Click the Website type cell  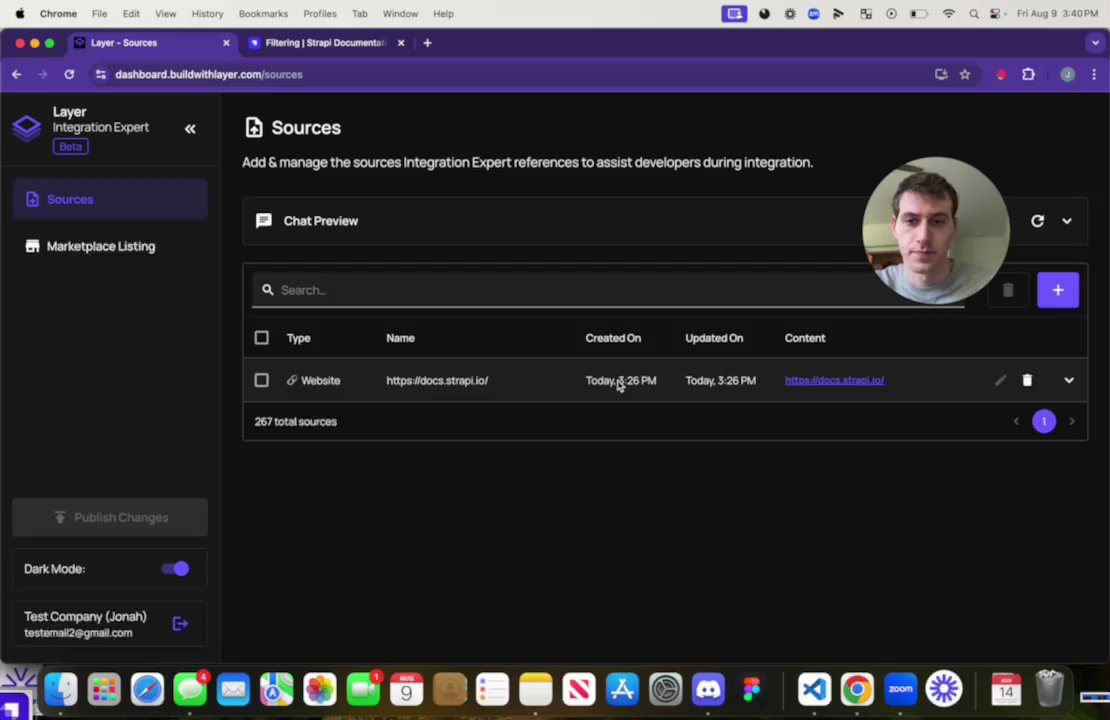(314, 380)
